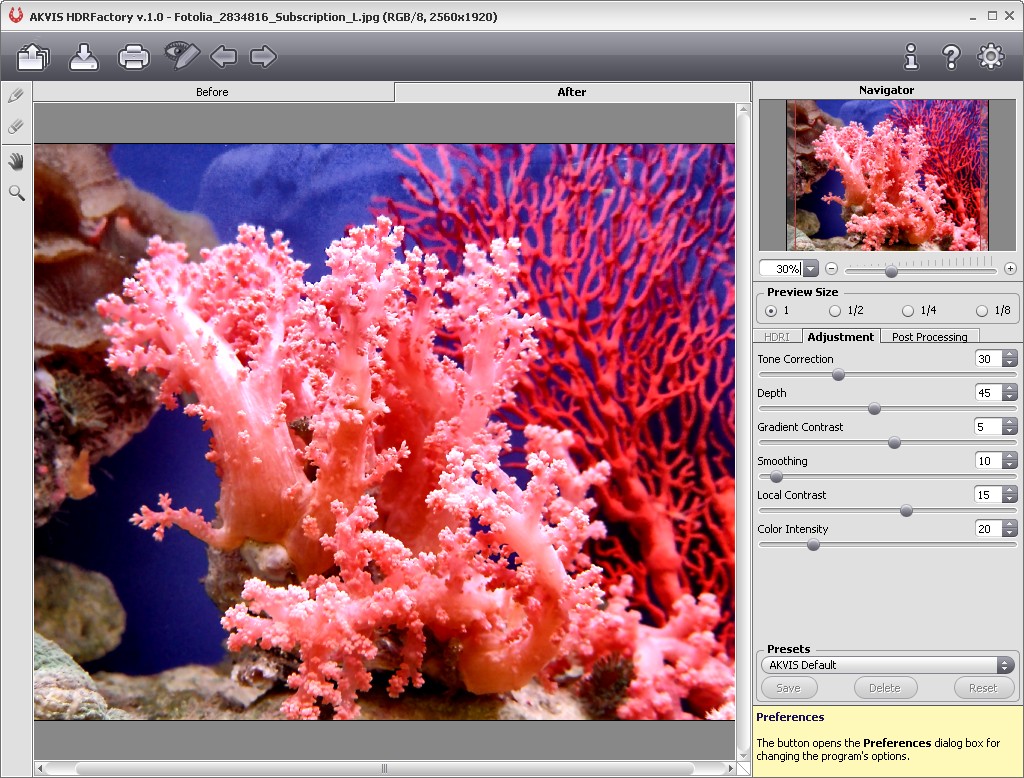This screenshot has height=778, width=1024.
Task: Show program info with the i icon
Action: pos(910,57)
